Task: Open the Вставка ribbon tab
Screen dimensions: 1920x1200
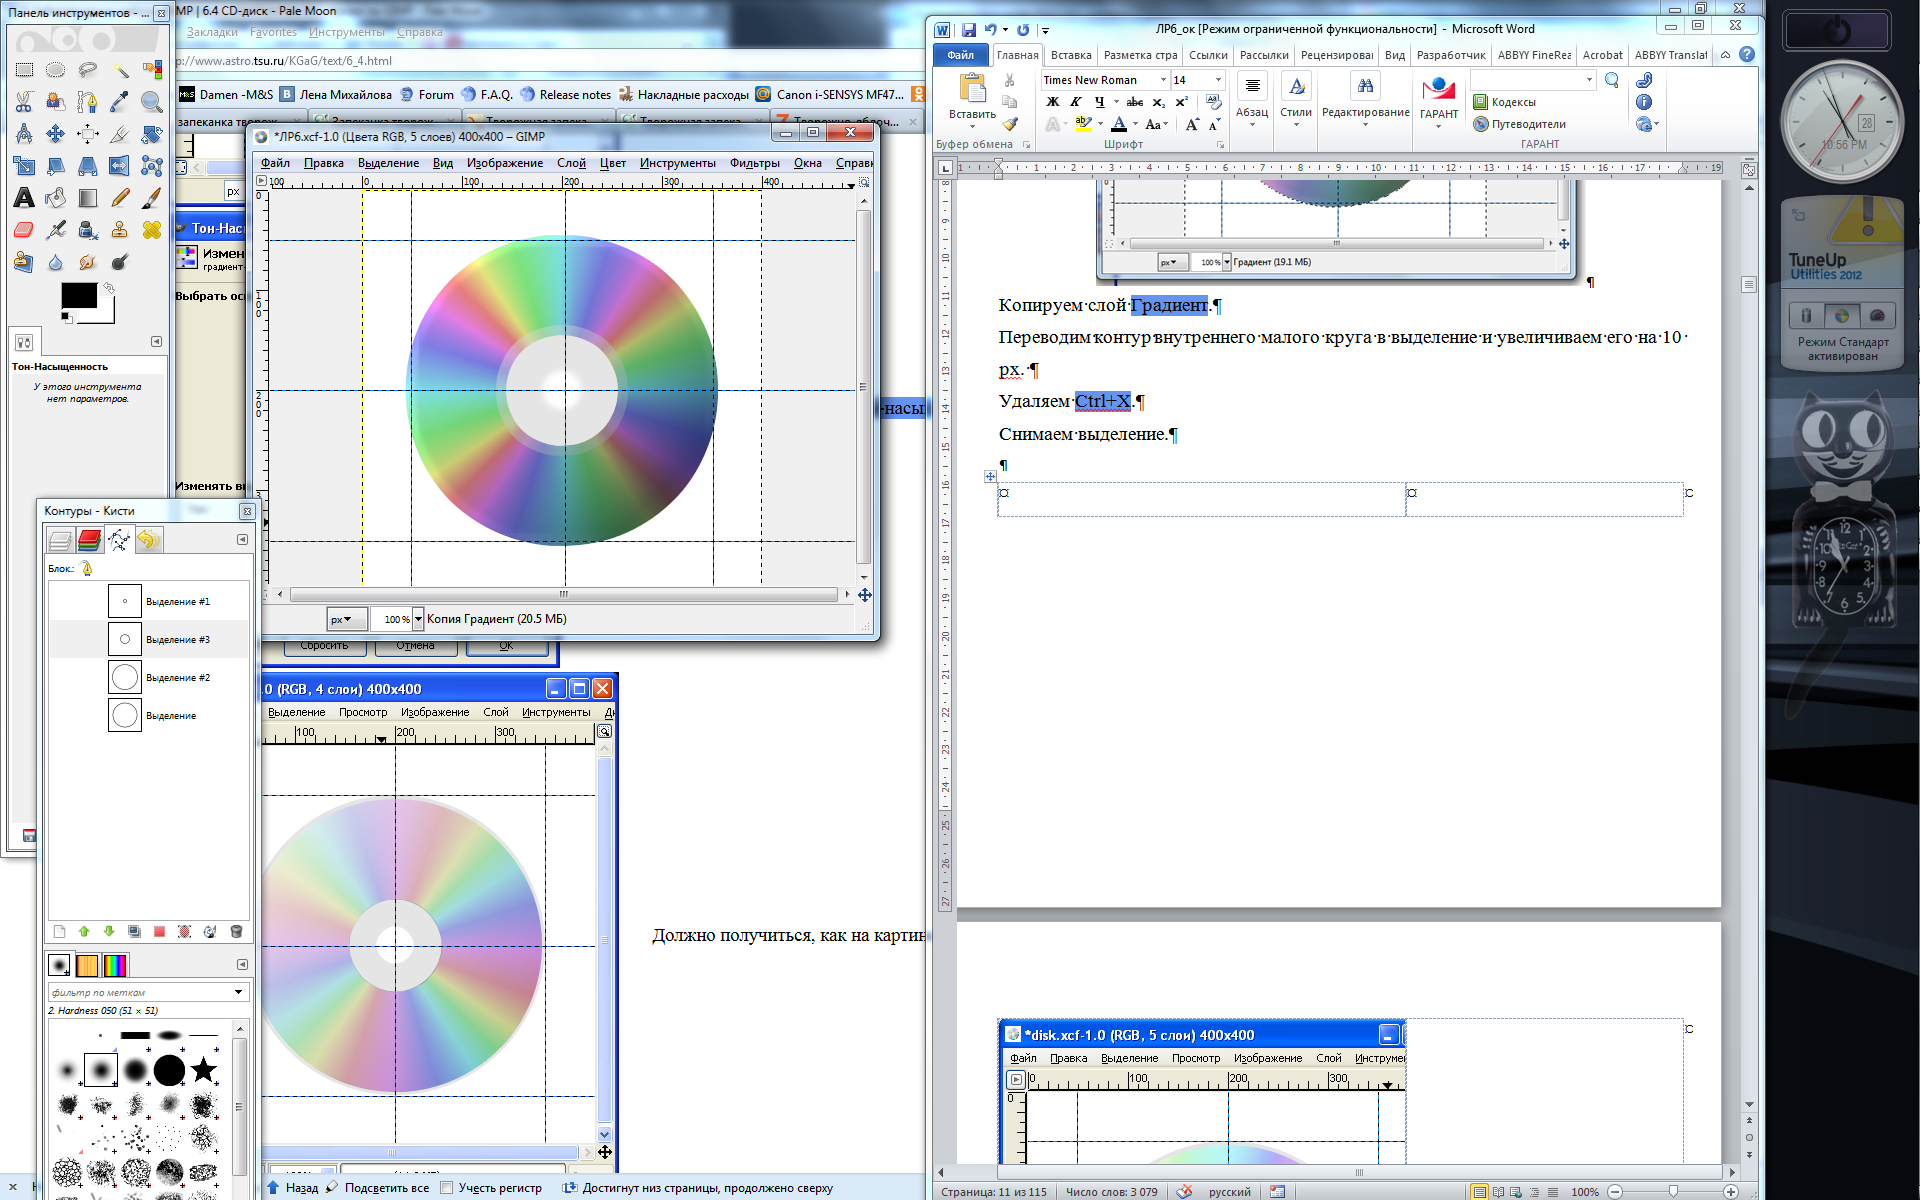Action: 1070,55
